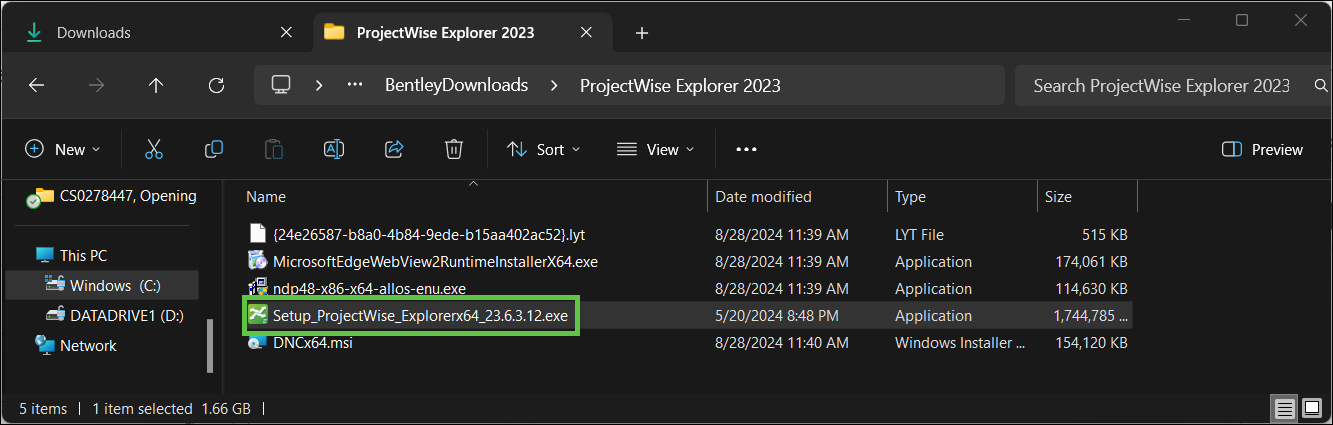Click the Setup_ProjectWise_Explorer file icon
This screenshot has width=1333, height=425.
(257, 316)
